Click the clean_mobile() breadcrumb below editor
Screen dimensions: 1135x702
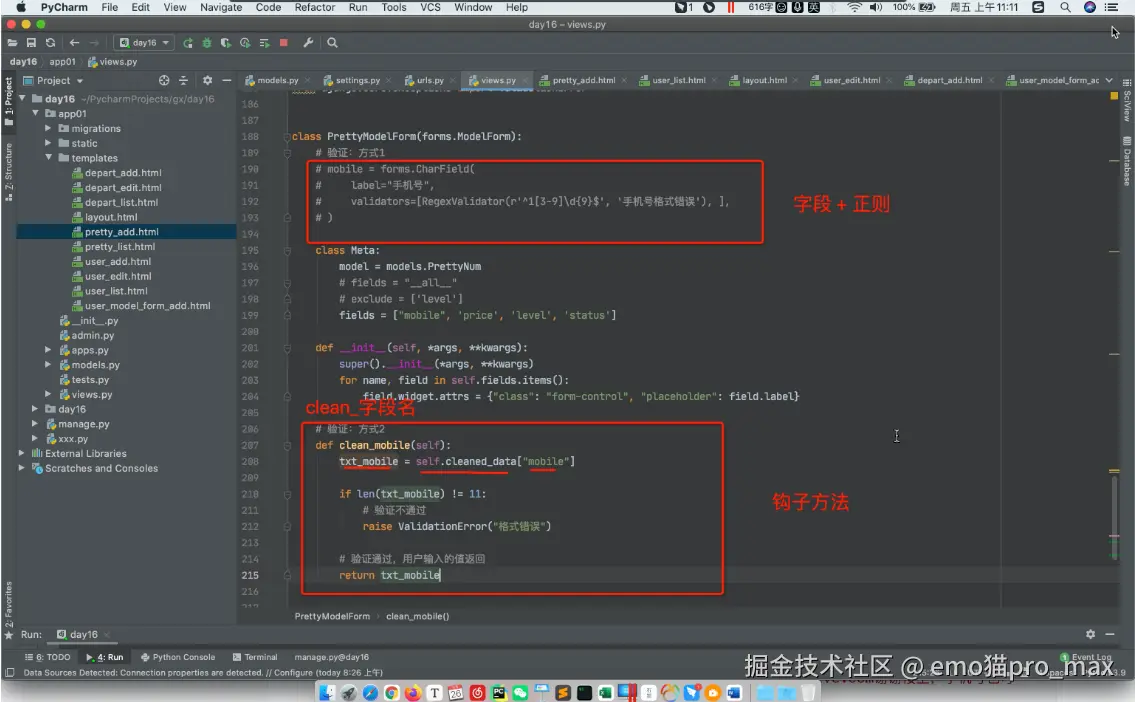[x=418, y=616]
